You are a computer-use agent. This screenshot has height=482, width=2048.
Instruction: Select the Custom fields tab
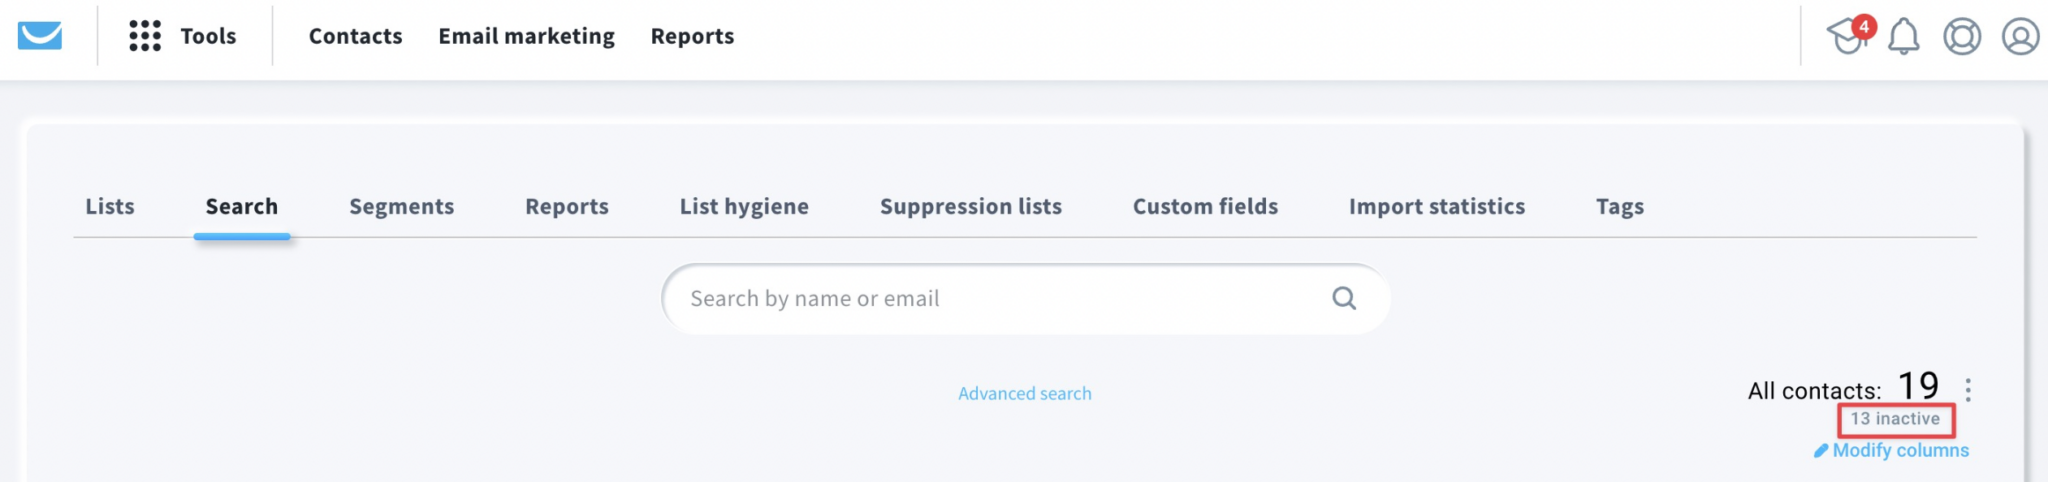(1205, 206)
